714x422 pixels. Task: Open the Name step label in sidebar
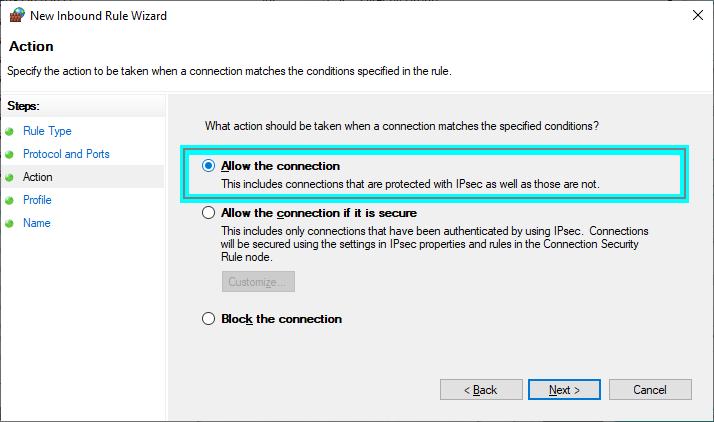37,223
